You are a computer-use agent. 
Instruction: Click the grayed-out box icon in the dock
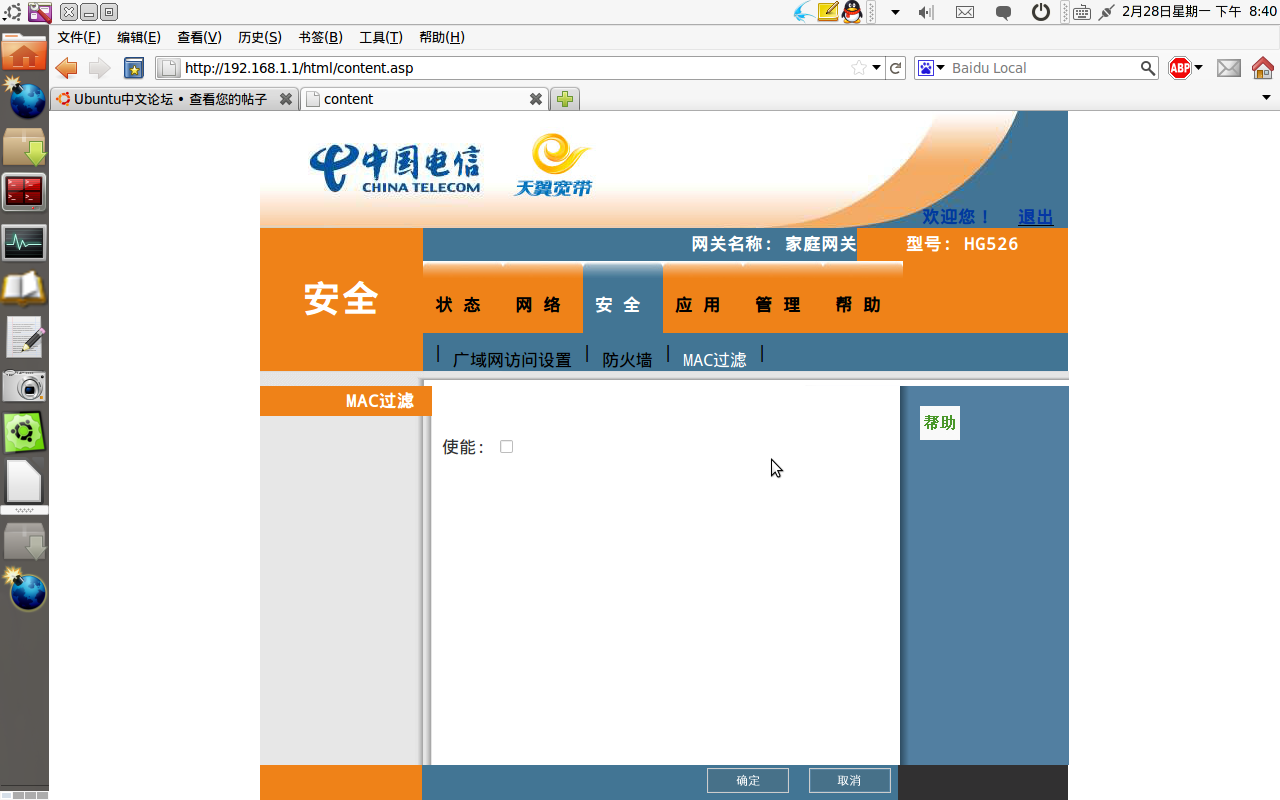point(24,542)
